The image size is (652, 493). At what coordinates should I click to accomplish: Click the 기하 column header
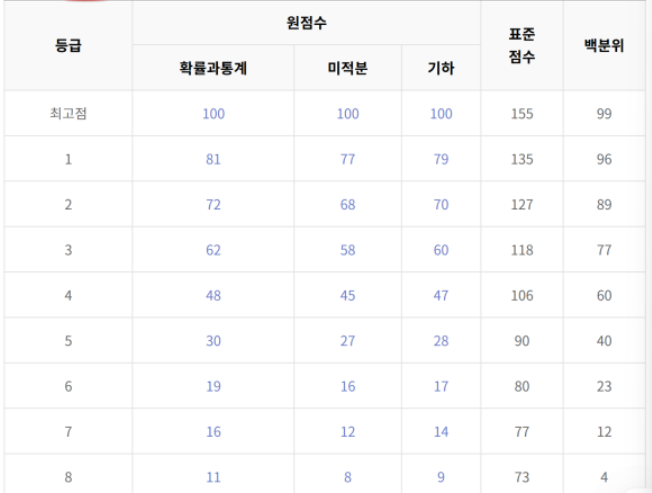(441, 68)
